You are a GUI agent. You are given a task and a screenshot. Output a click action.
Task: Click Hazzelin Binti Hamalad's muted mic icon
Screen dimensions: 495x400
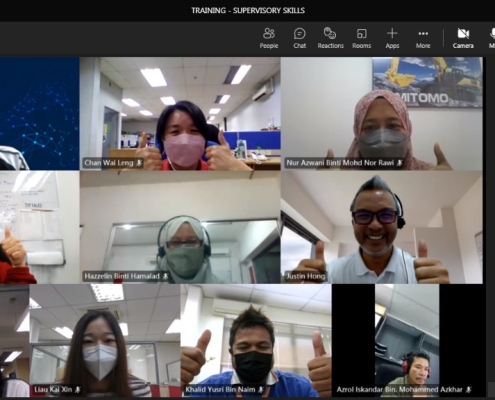click(x=165, y=276)
